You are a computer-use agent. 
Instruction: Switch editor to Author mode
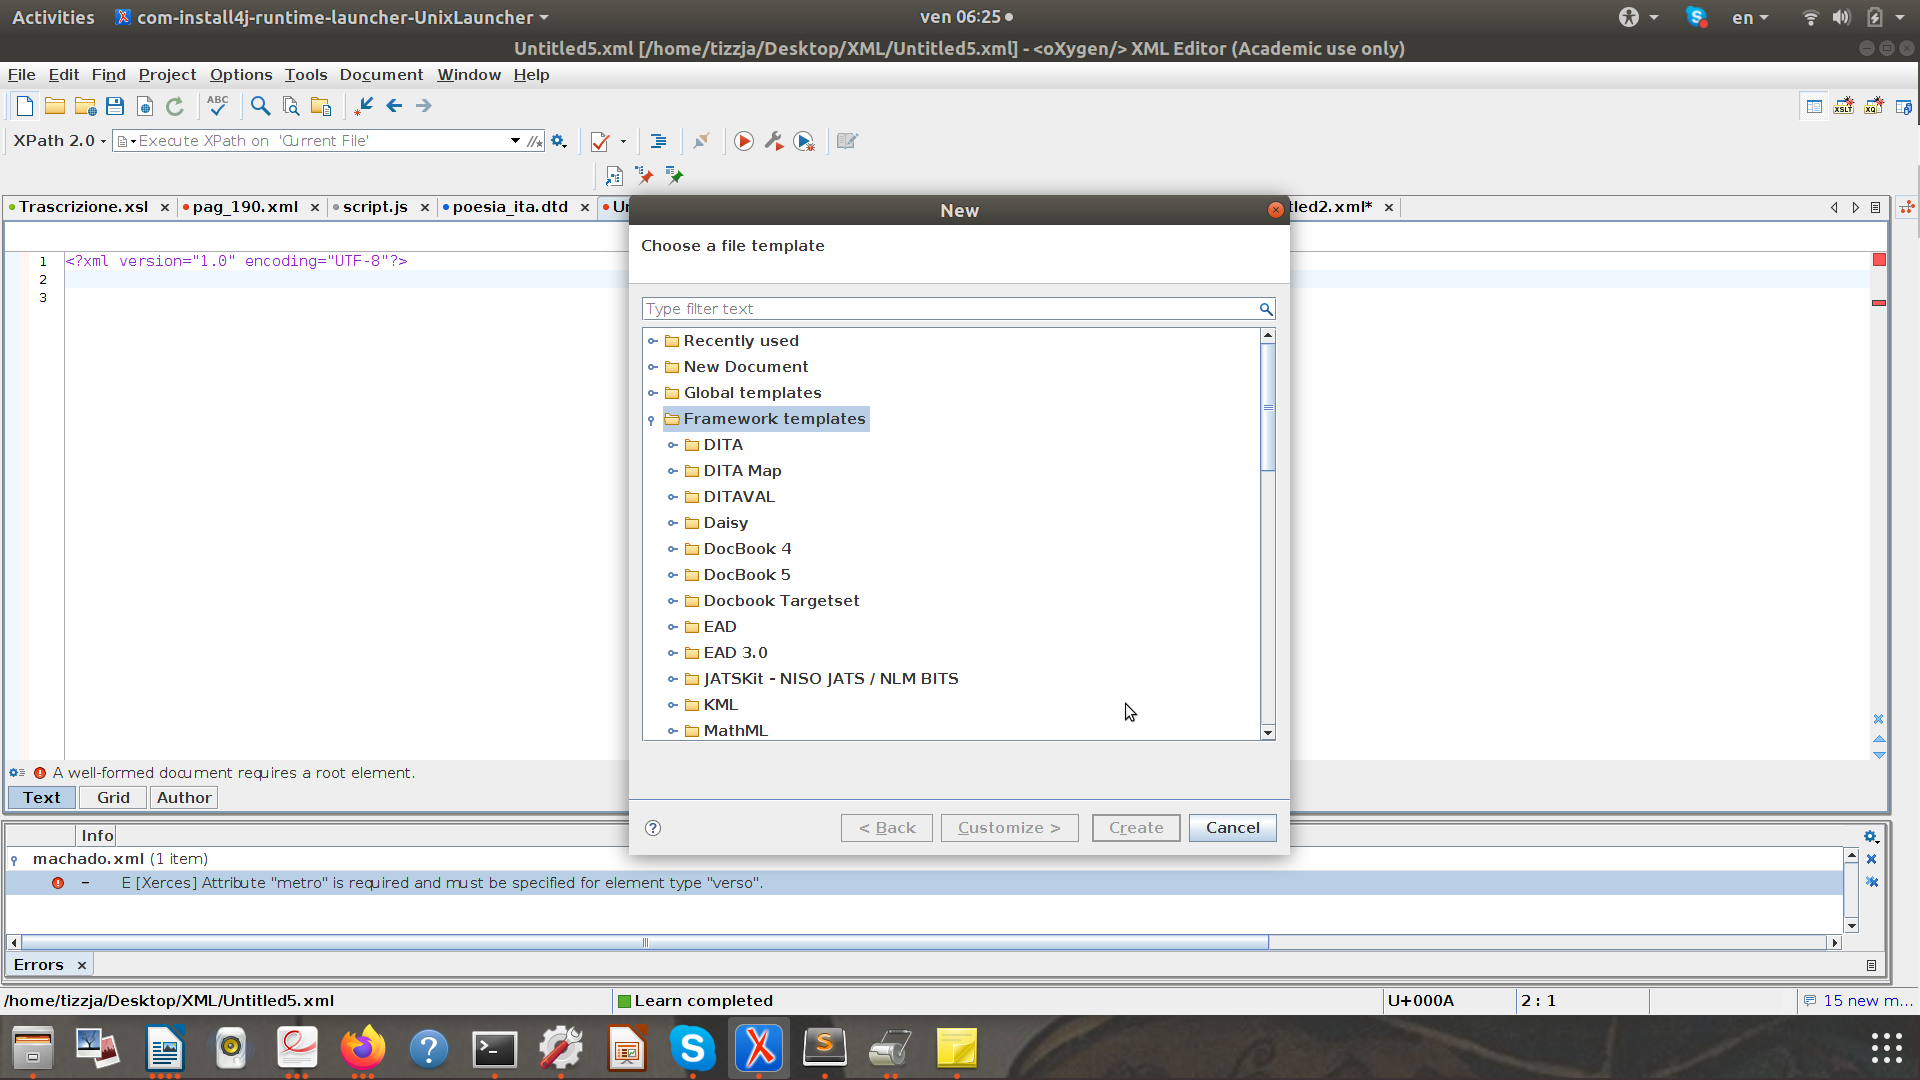tap(184, 797)
